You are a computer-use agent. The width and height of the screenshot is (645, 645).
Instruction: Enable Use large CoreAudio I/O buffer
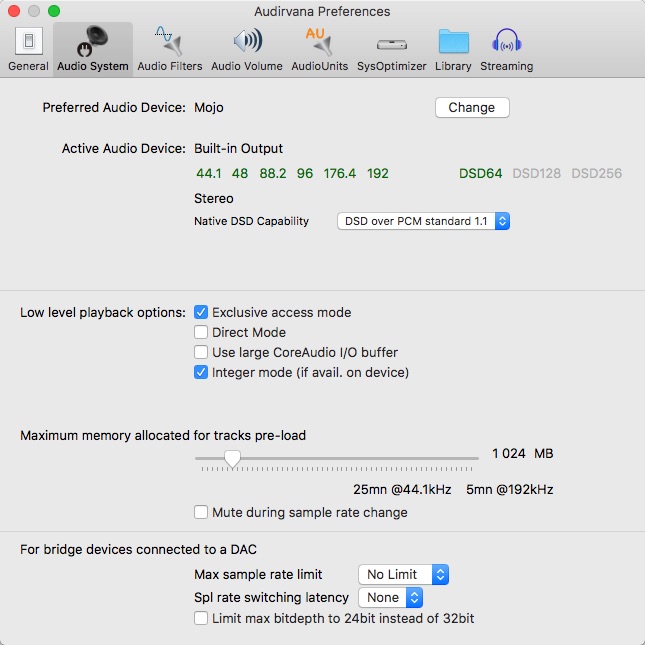pos(201,352)
